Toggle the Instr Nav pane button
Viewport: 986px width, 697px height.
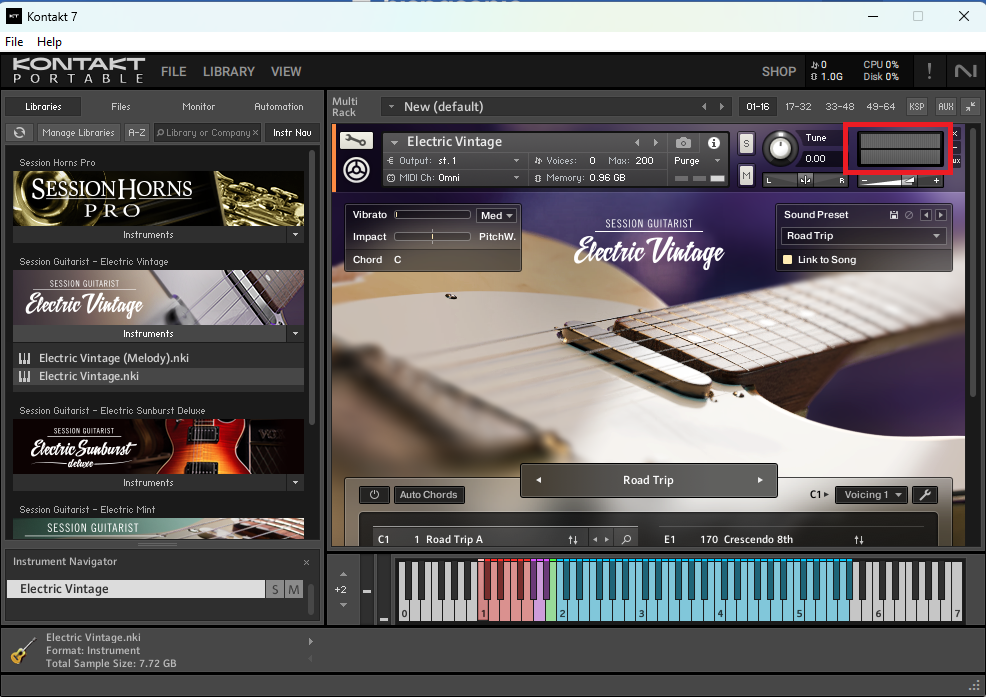(x=292, y=133)
